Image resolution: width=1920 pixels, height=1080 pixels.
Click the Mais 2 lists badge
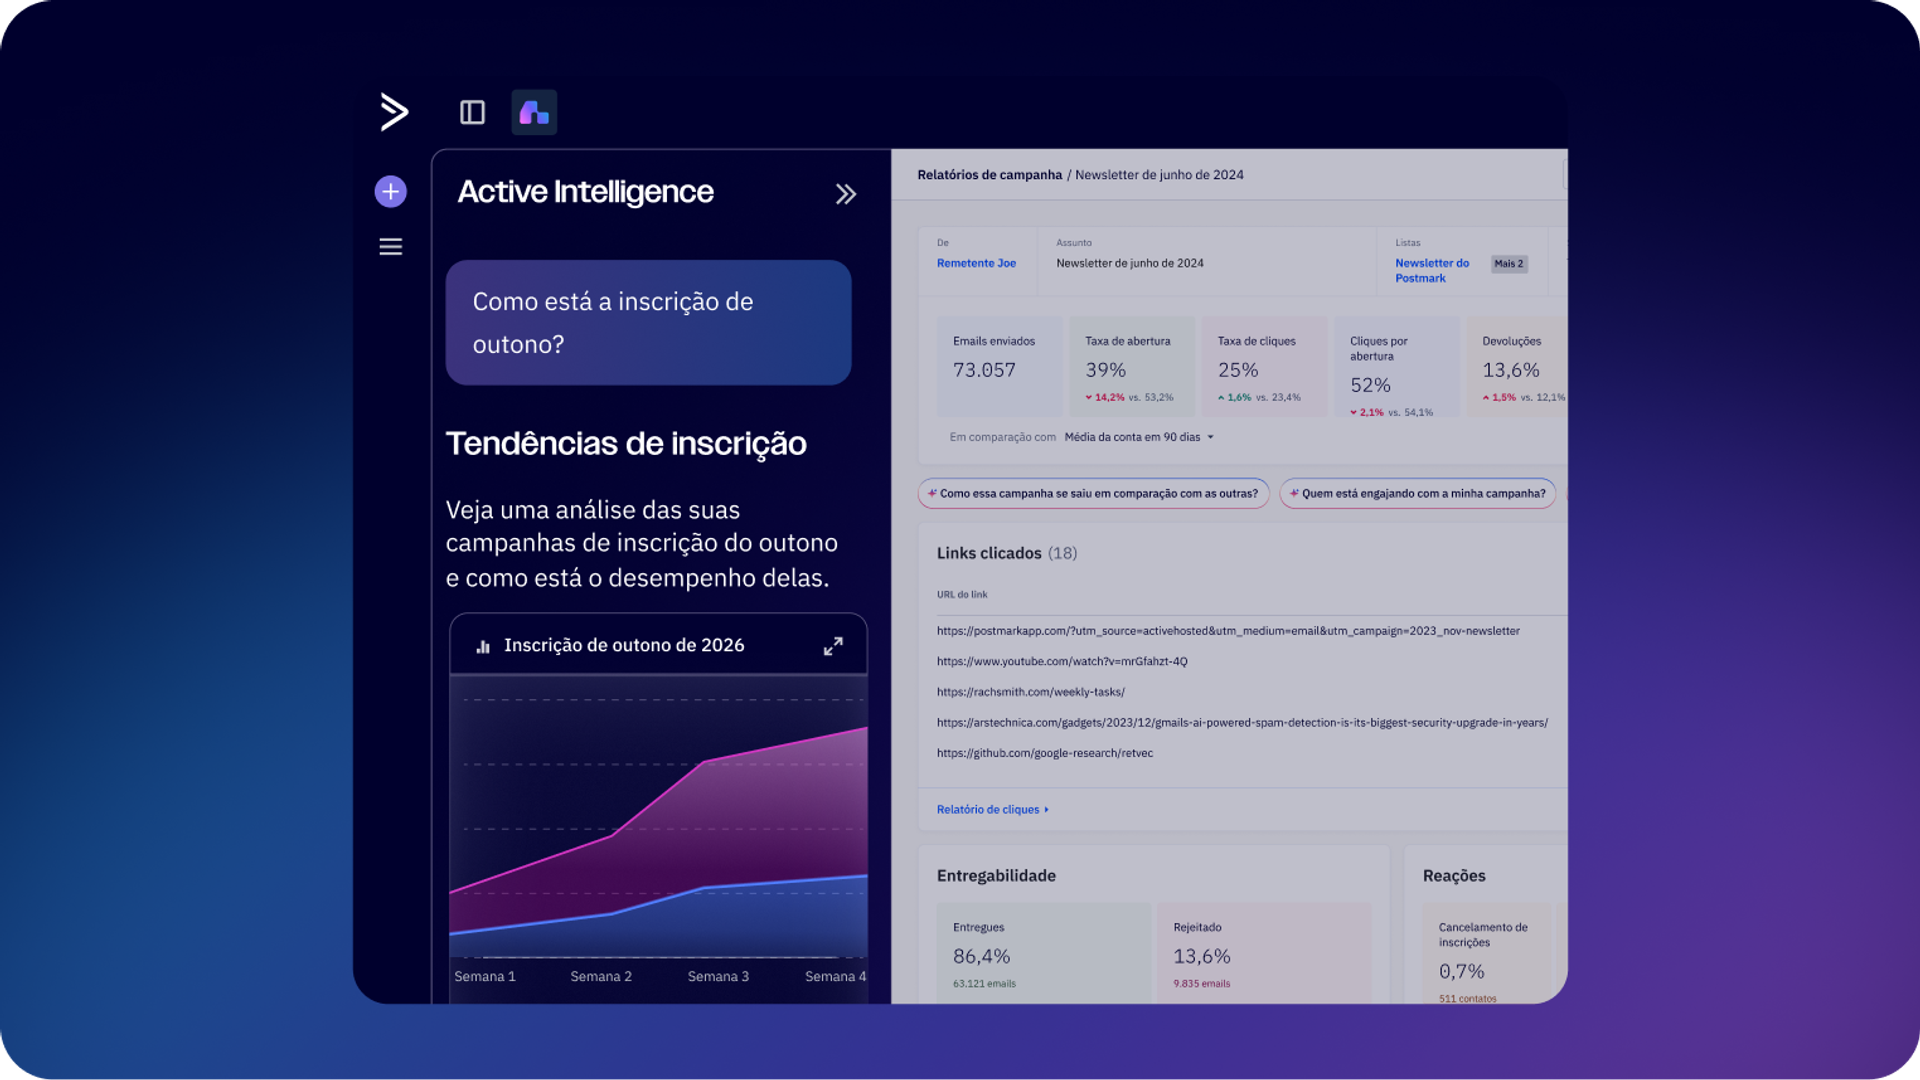click(x=1509, y=264)
